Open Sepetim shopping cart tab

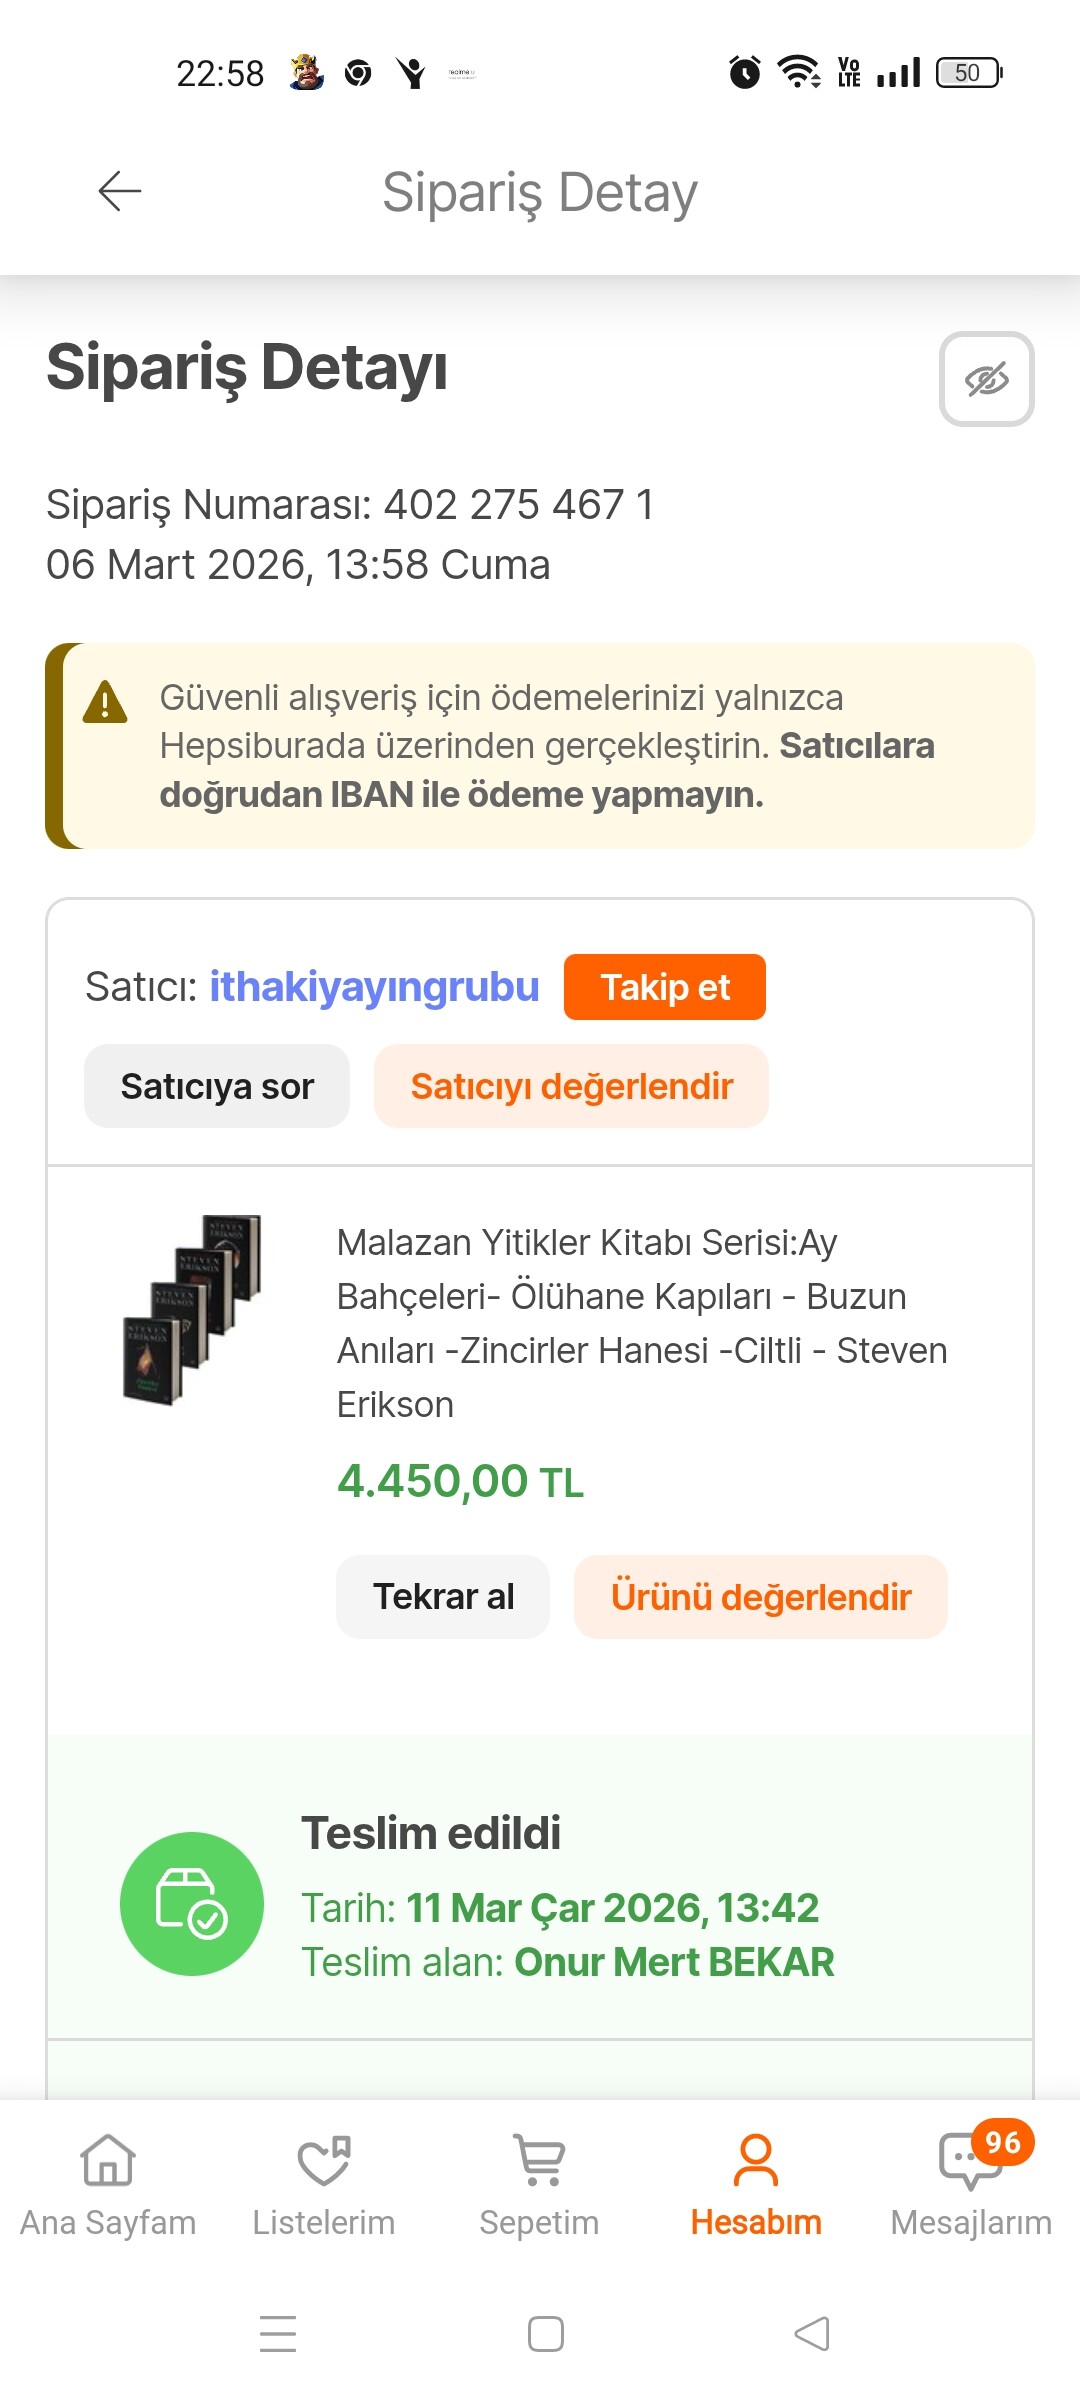(539, 2185)
